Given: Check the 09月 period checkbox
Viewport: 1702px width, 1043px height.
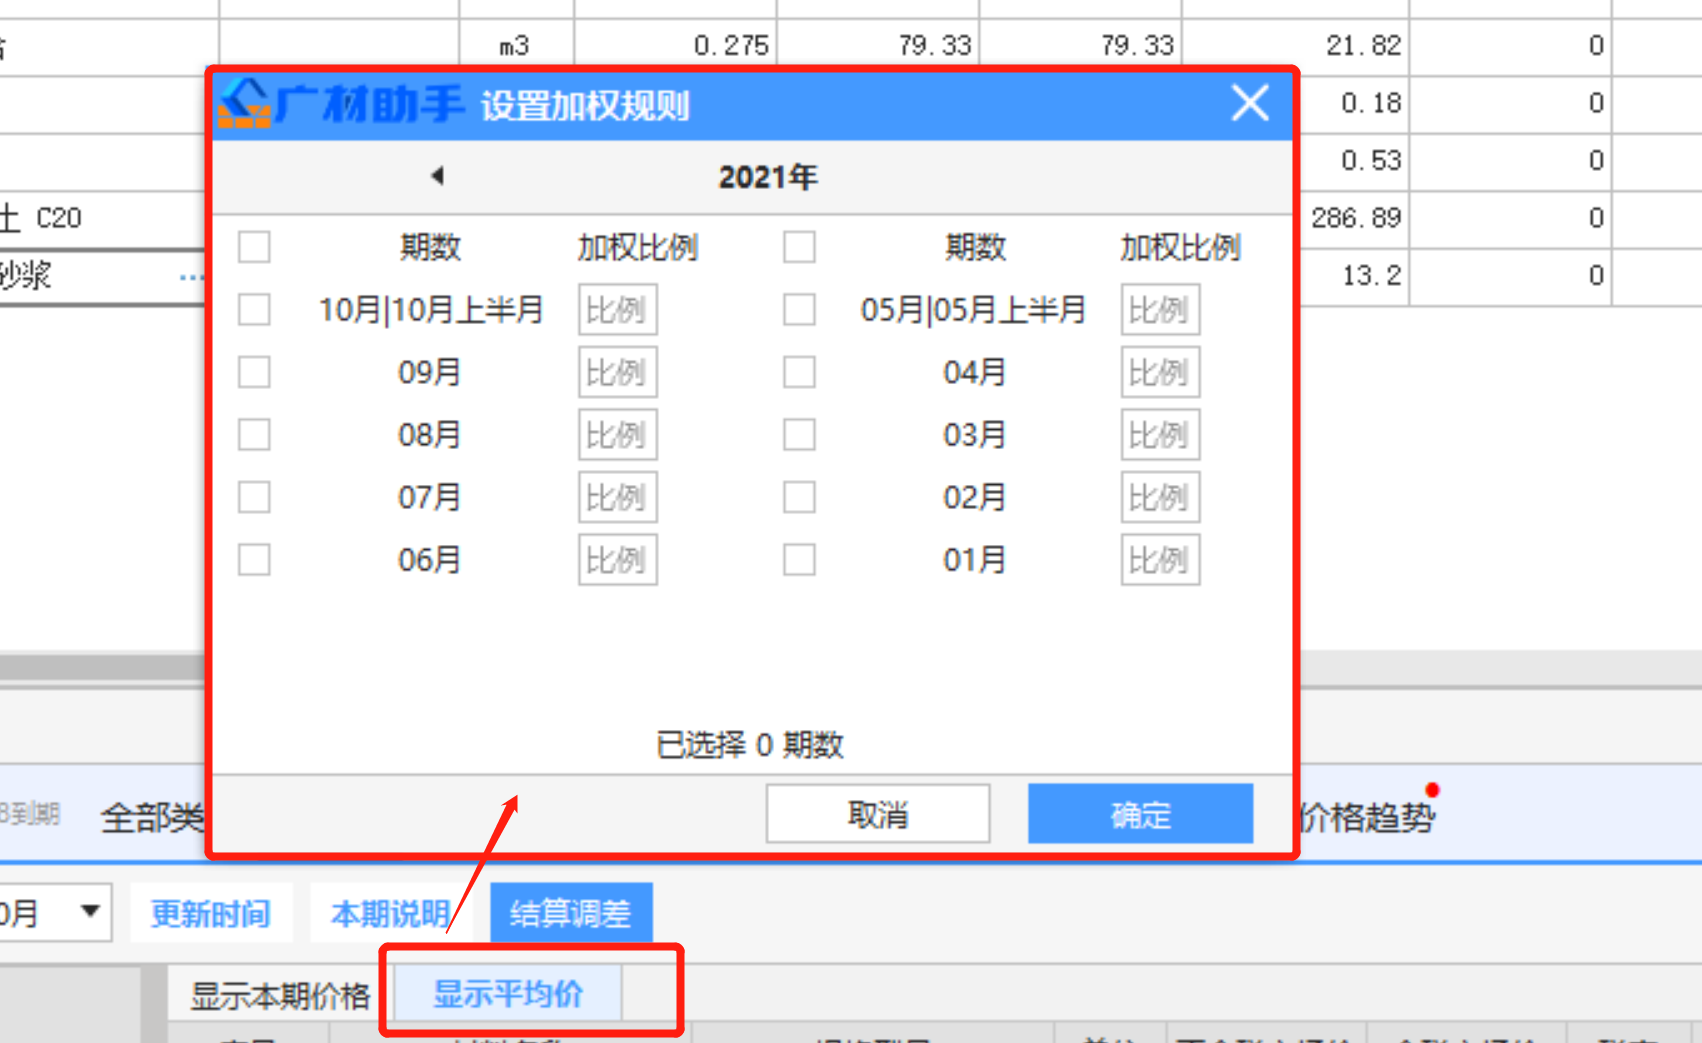Looking at the screenshot, I should [x=254, y=372].
